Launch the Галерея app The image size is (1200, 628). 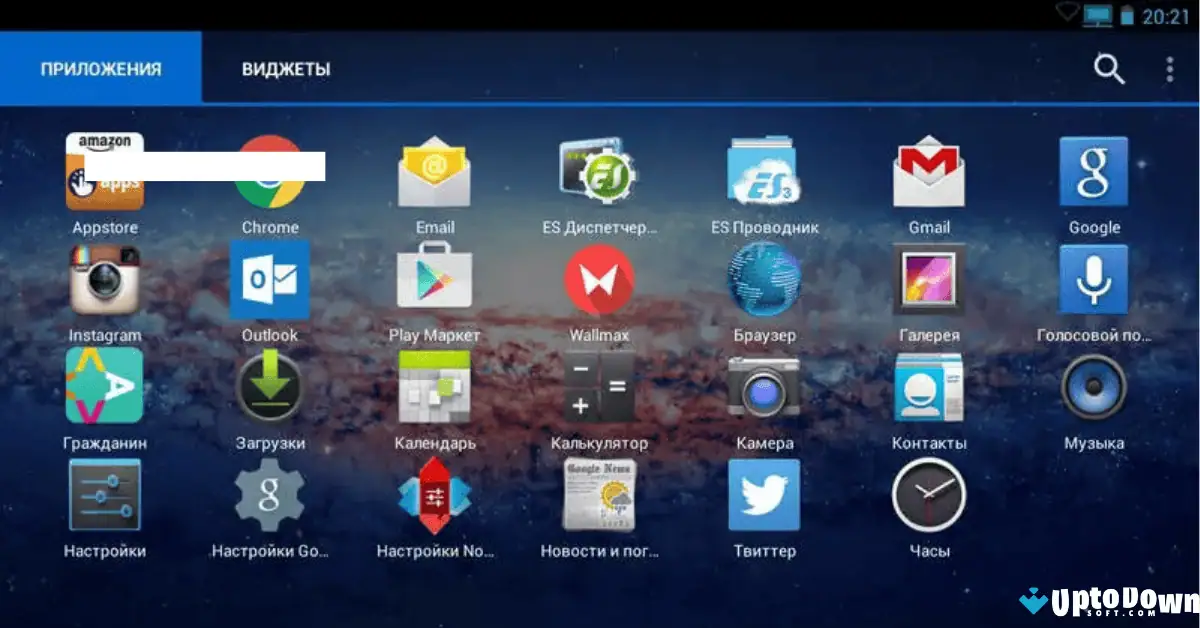click(x=928, y=281)
